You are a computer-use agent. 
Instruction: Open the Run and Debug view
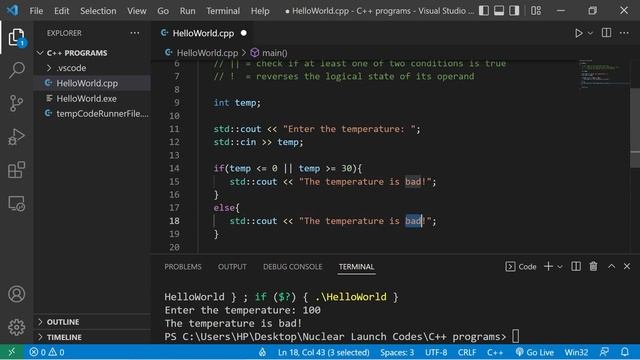click(x=16, y=137)
